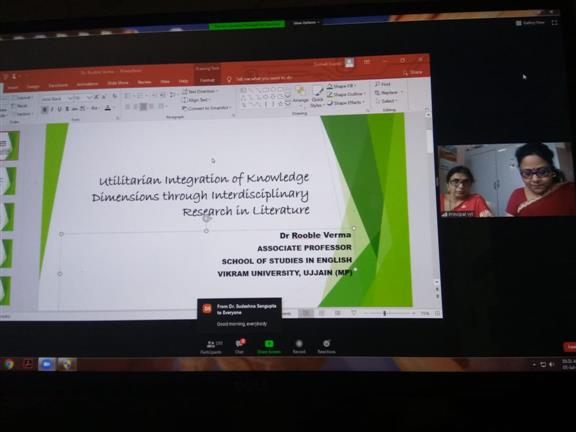Viewport: 576px width, 432px height.
Task: Switch to the Design ribbon tab
Action: (33, 87)
